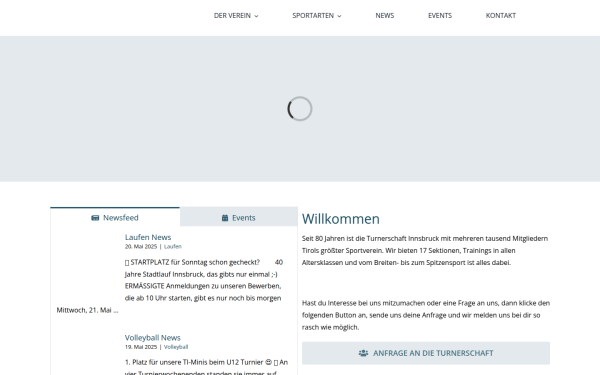The width and height of the screenshot is (600, 375).
Task: Click the newspaper icon on Newsfeed tab
Action: coord(95,218)
